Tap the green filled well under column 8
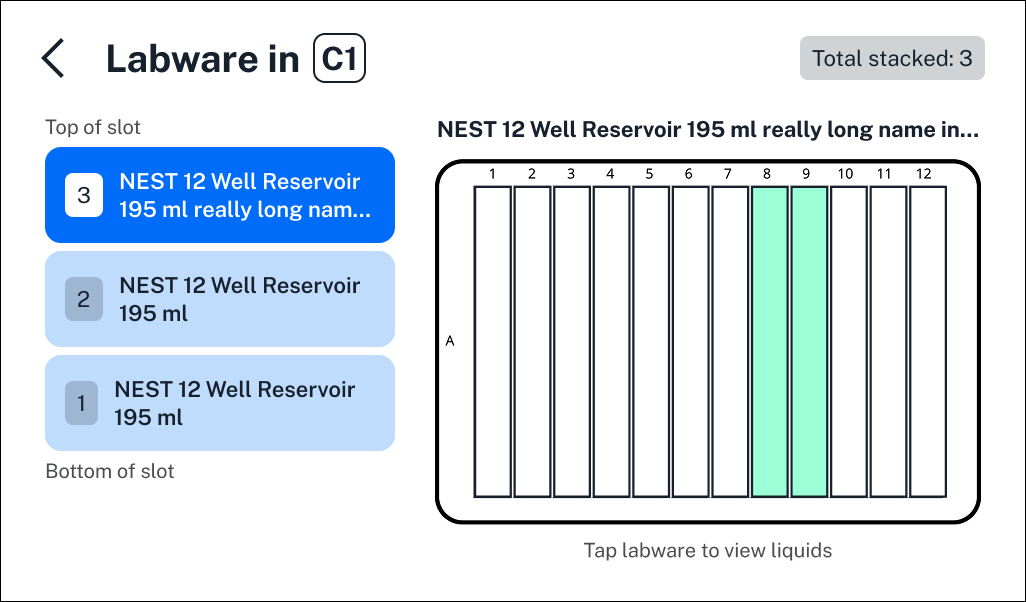This screenshot has height=602, width=1026. 770,342
